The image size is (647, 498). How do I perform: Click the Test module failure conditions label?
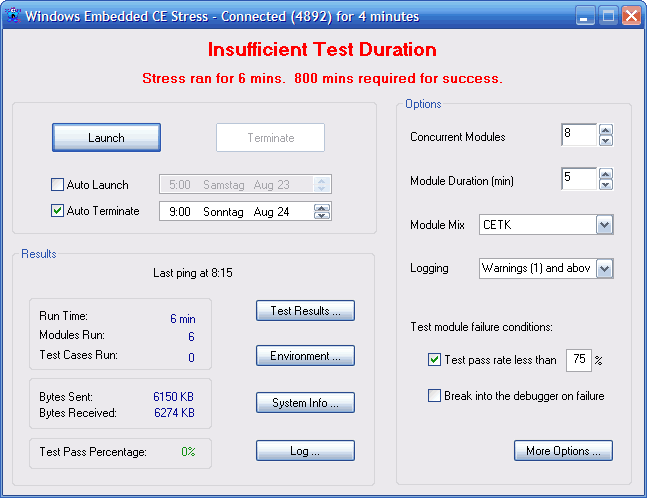(482, 327)
